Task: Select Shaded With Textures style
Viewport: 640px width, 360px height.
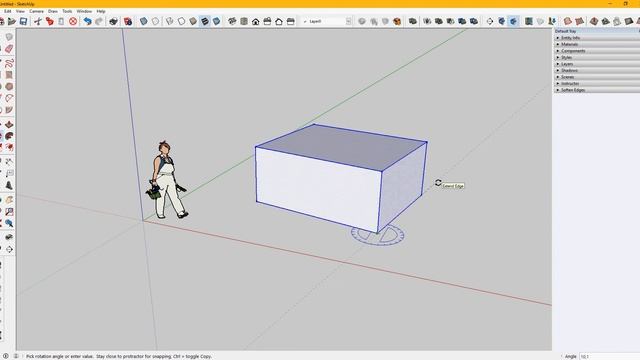Action: tap(205, 21)
